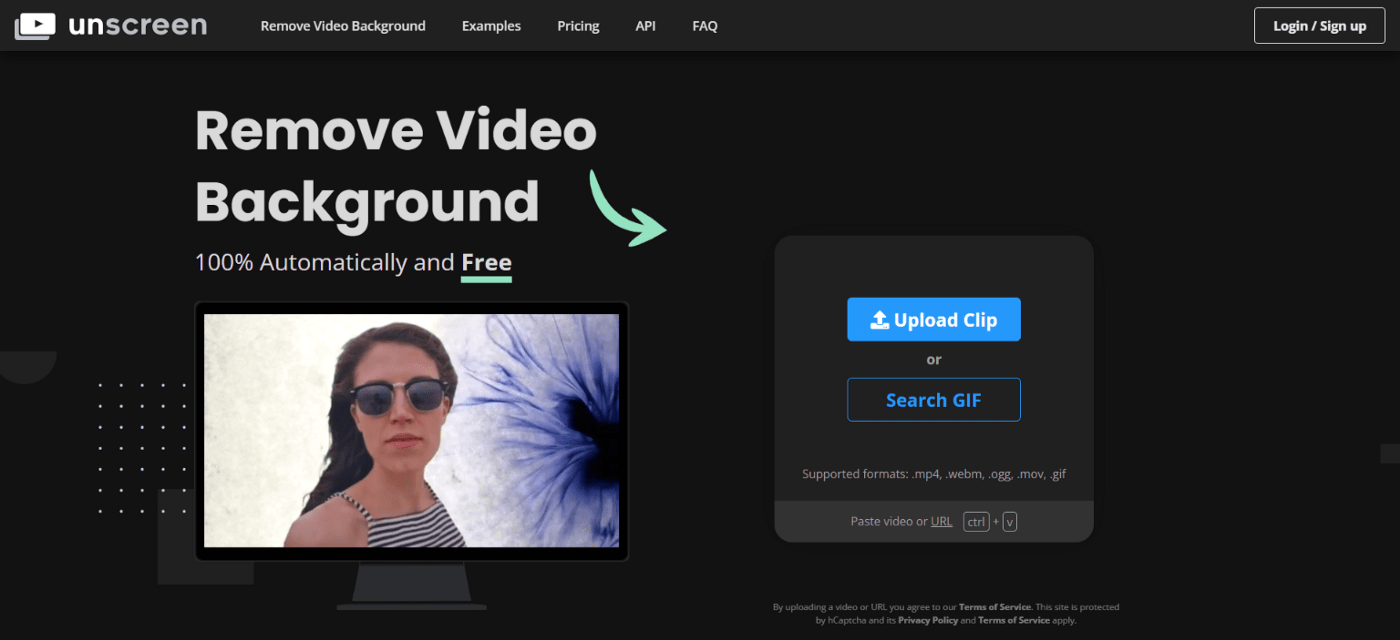Screen dimensions: 1400x640
Task: Click the demo video of woman in sunglasses
Action: [x=411, y=431]
